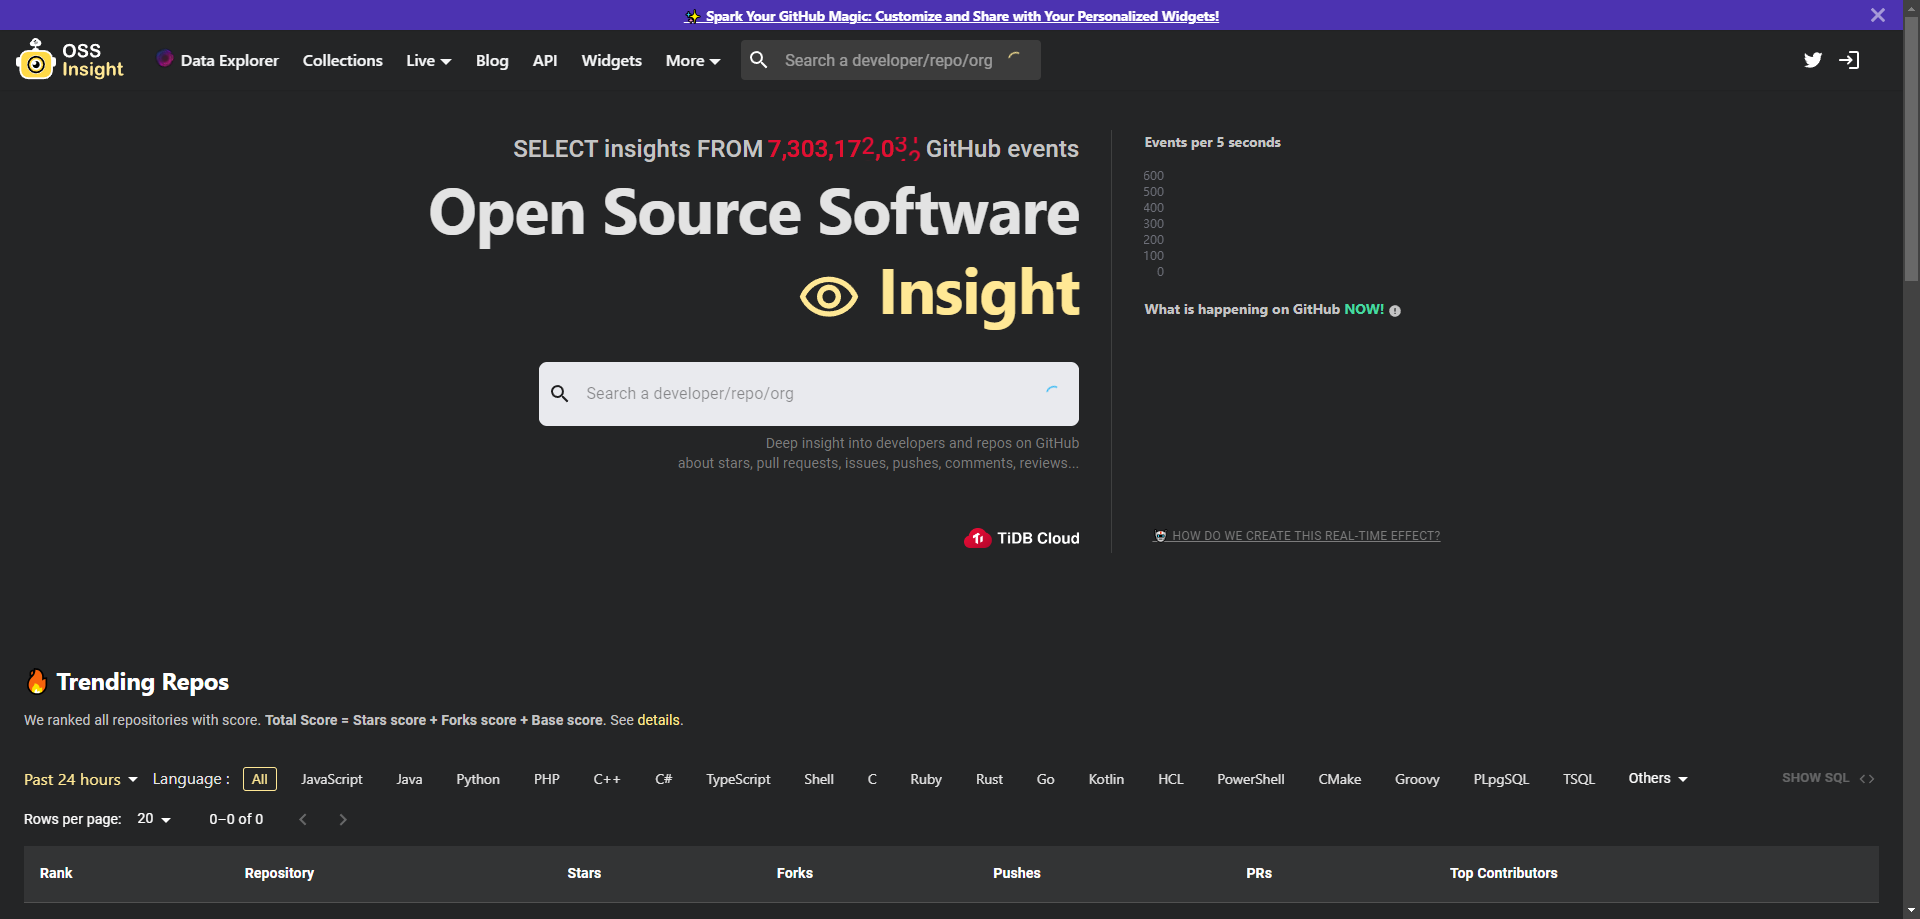Click the sign-in arrow icon
The width and height of the screenshot is (1920, 919).
[1849, 60]
